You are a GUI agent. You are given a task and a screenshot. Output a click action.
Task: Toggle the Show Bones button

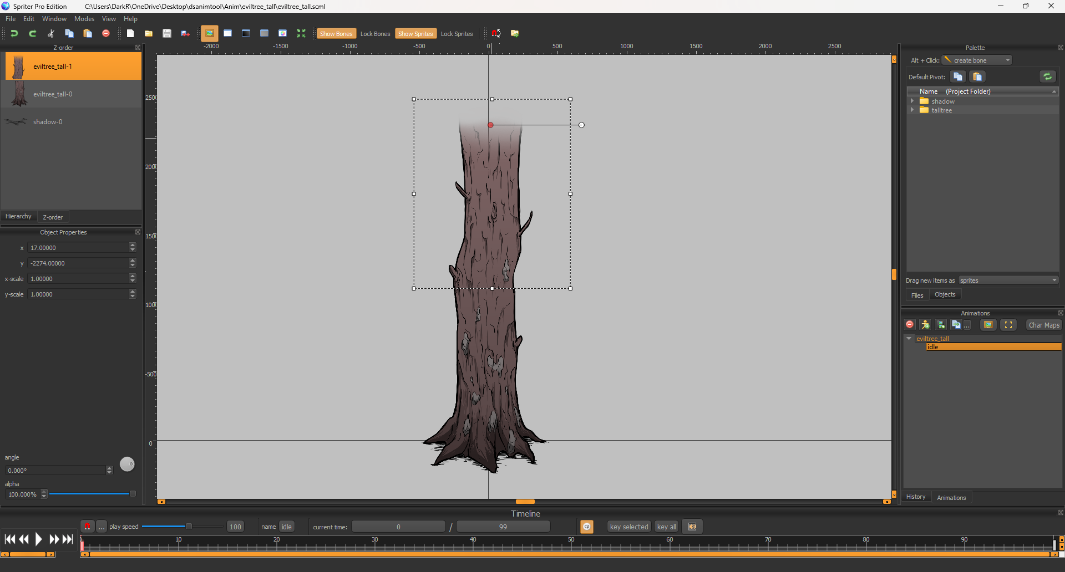[336, 33]
